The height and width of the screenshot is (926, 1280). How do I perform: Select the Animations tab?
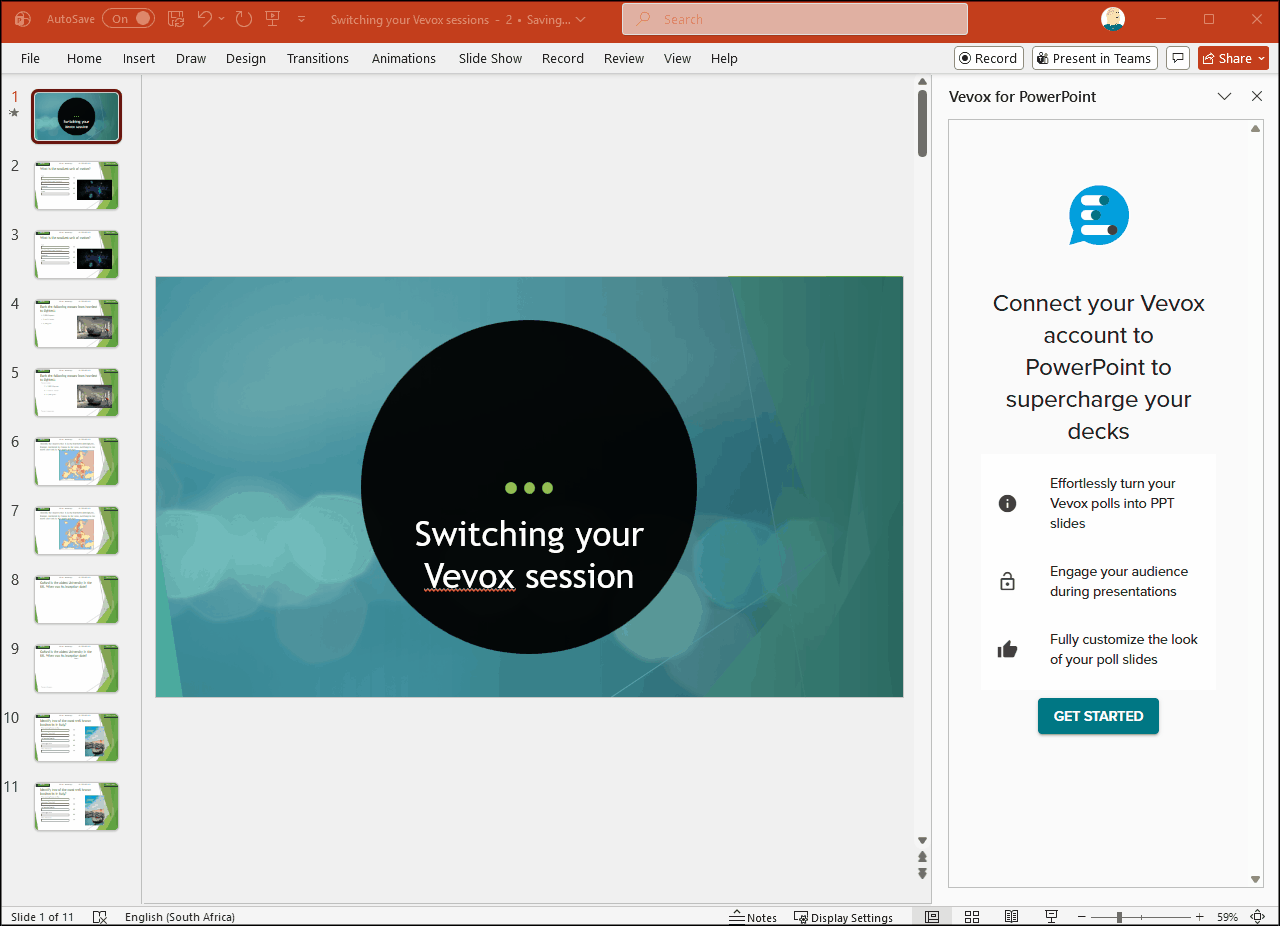[x=404, y=58]
